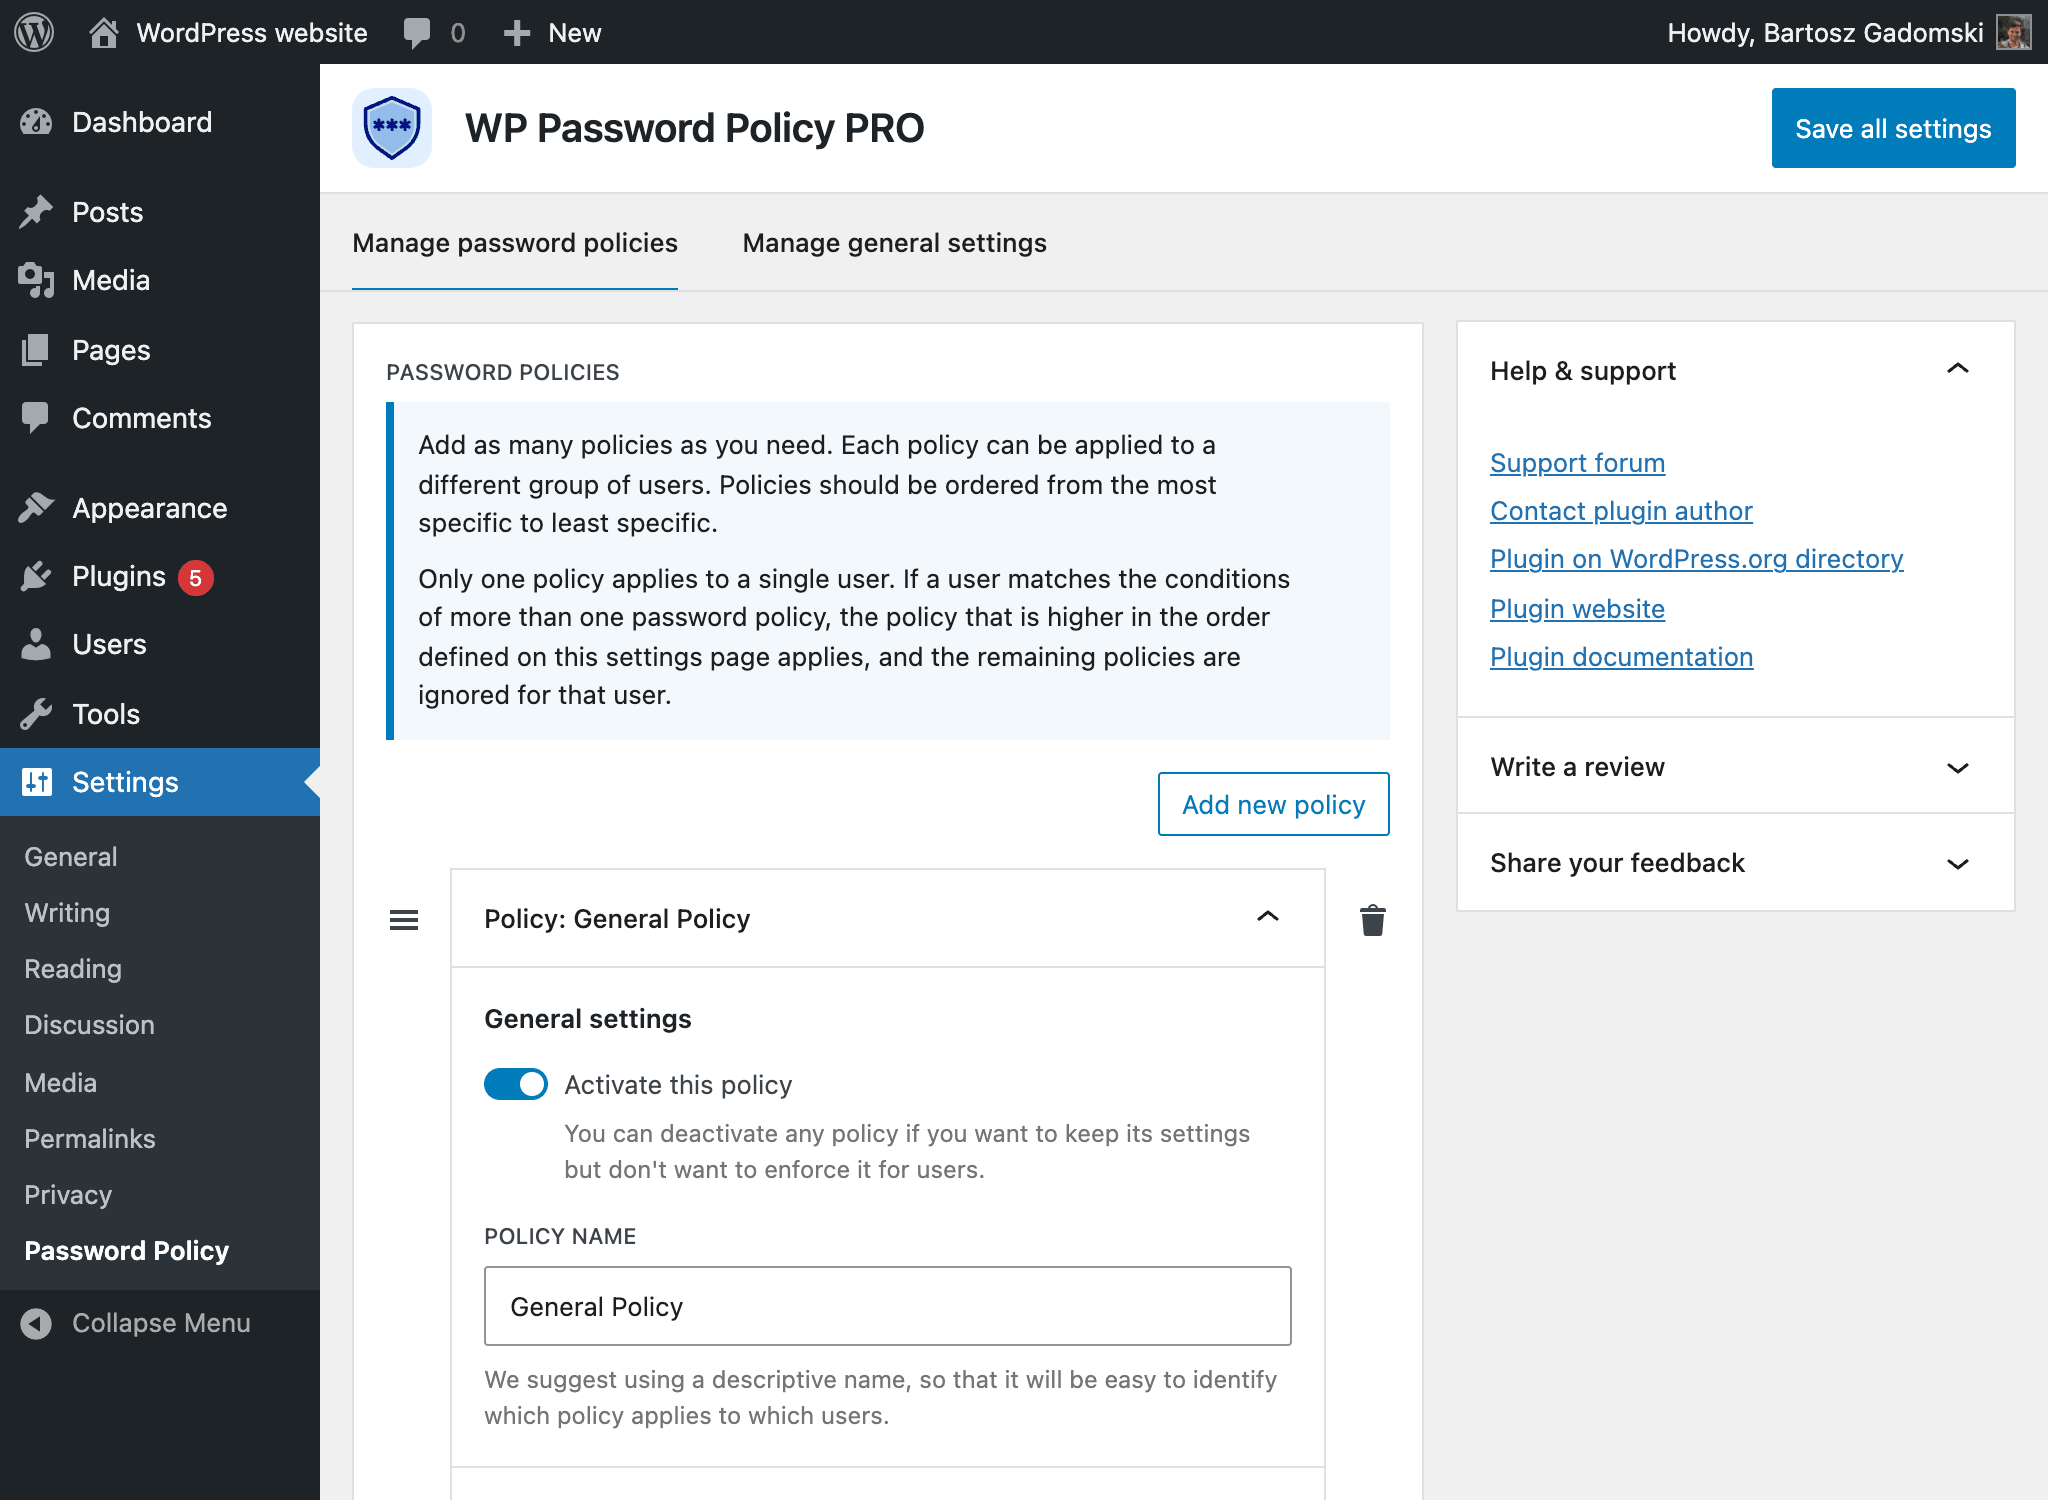Collapse the General Policy panel chevron
The height and width of the screenshot is (1500, 2048).
coord(1268,918)
